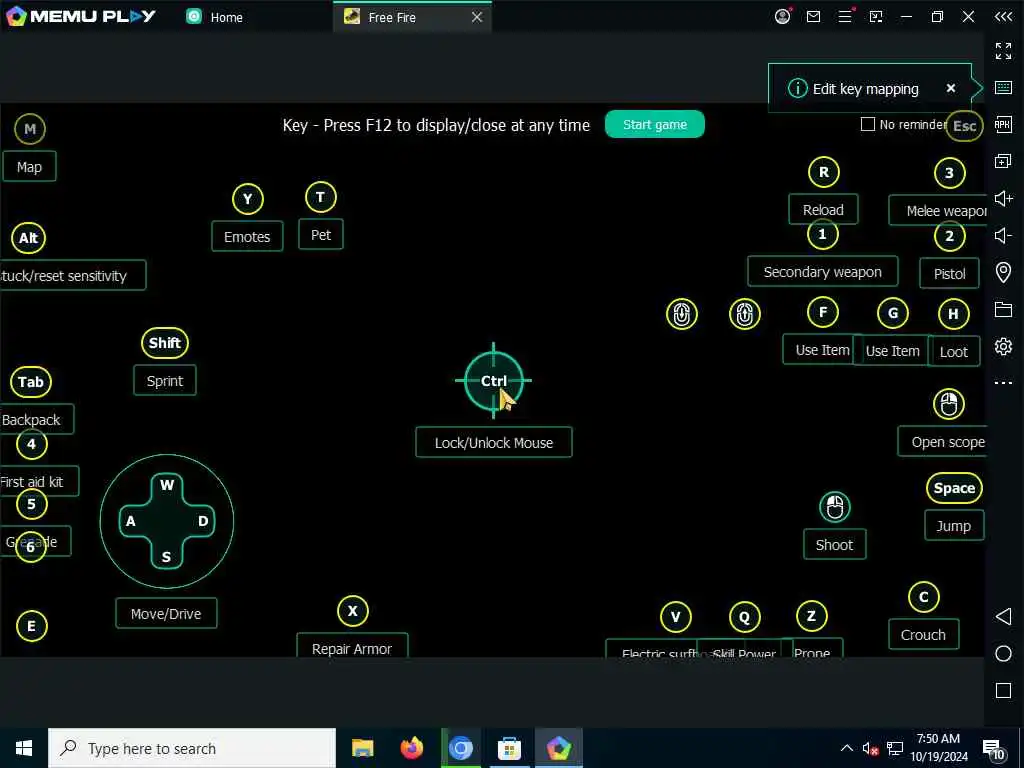Open the account profile icon in title bar
This screenshot has width=1024, height=768.
click(782, 16)
